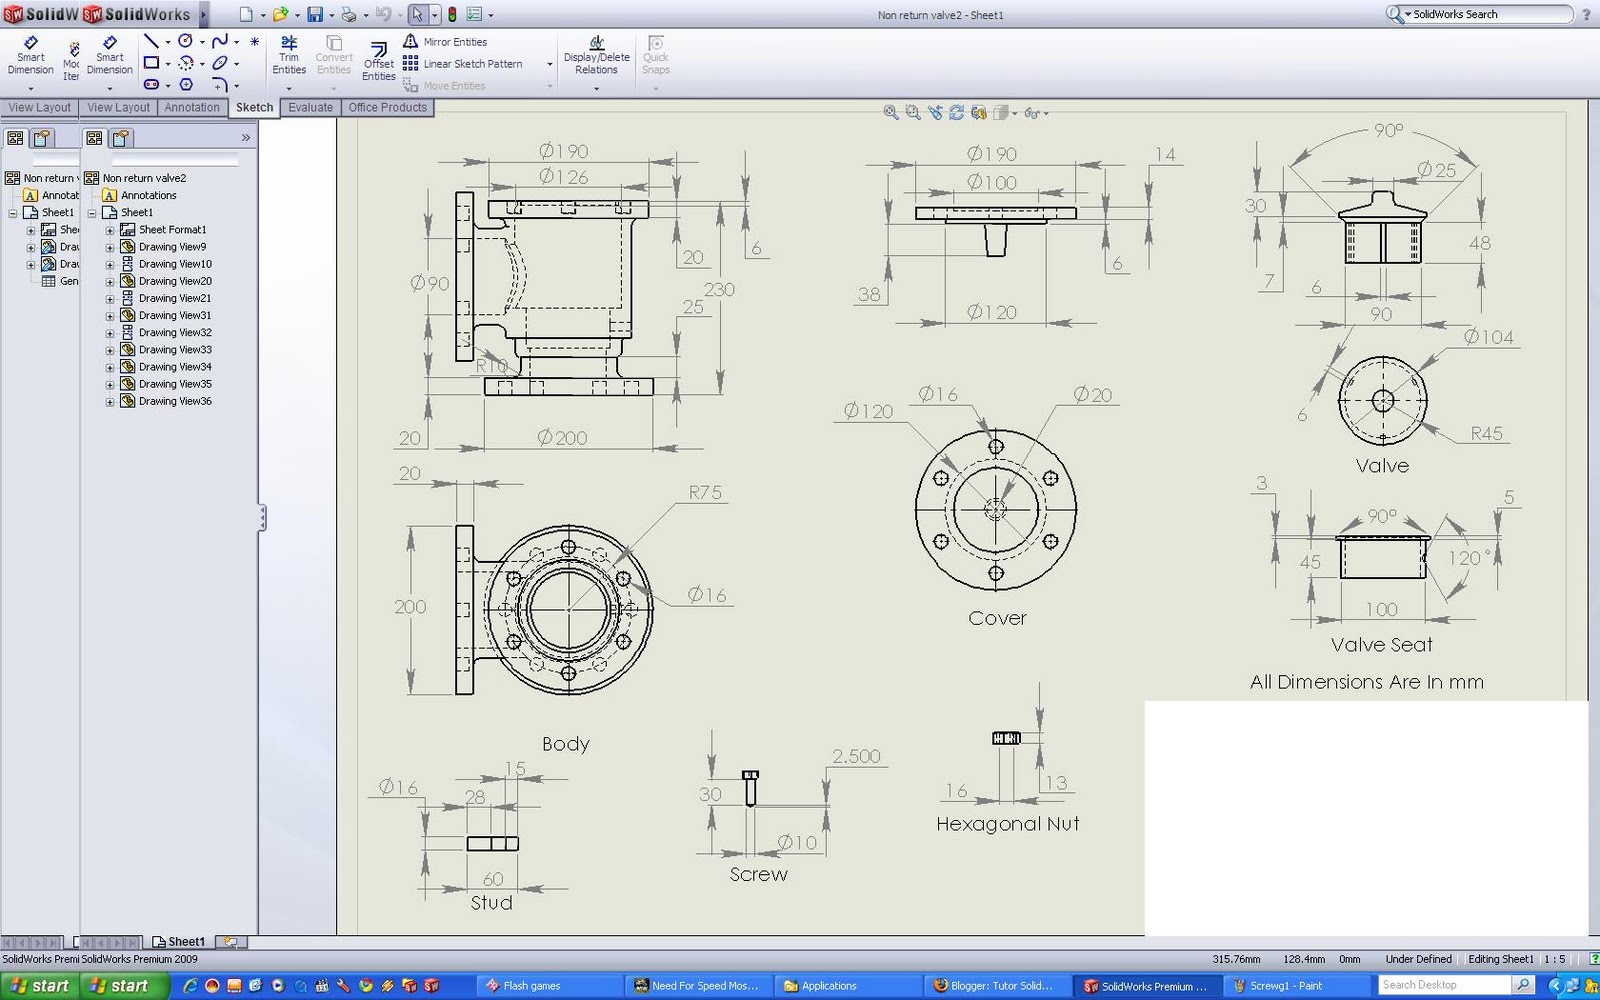Click Display/Delete Relations

(596, 57)
